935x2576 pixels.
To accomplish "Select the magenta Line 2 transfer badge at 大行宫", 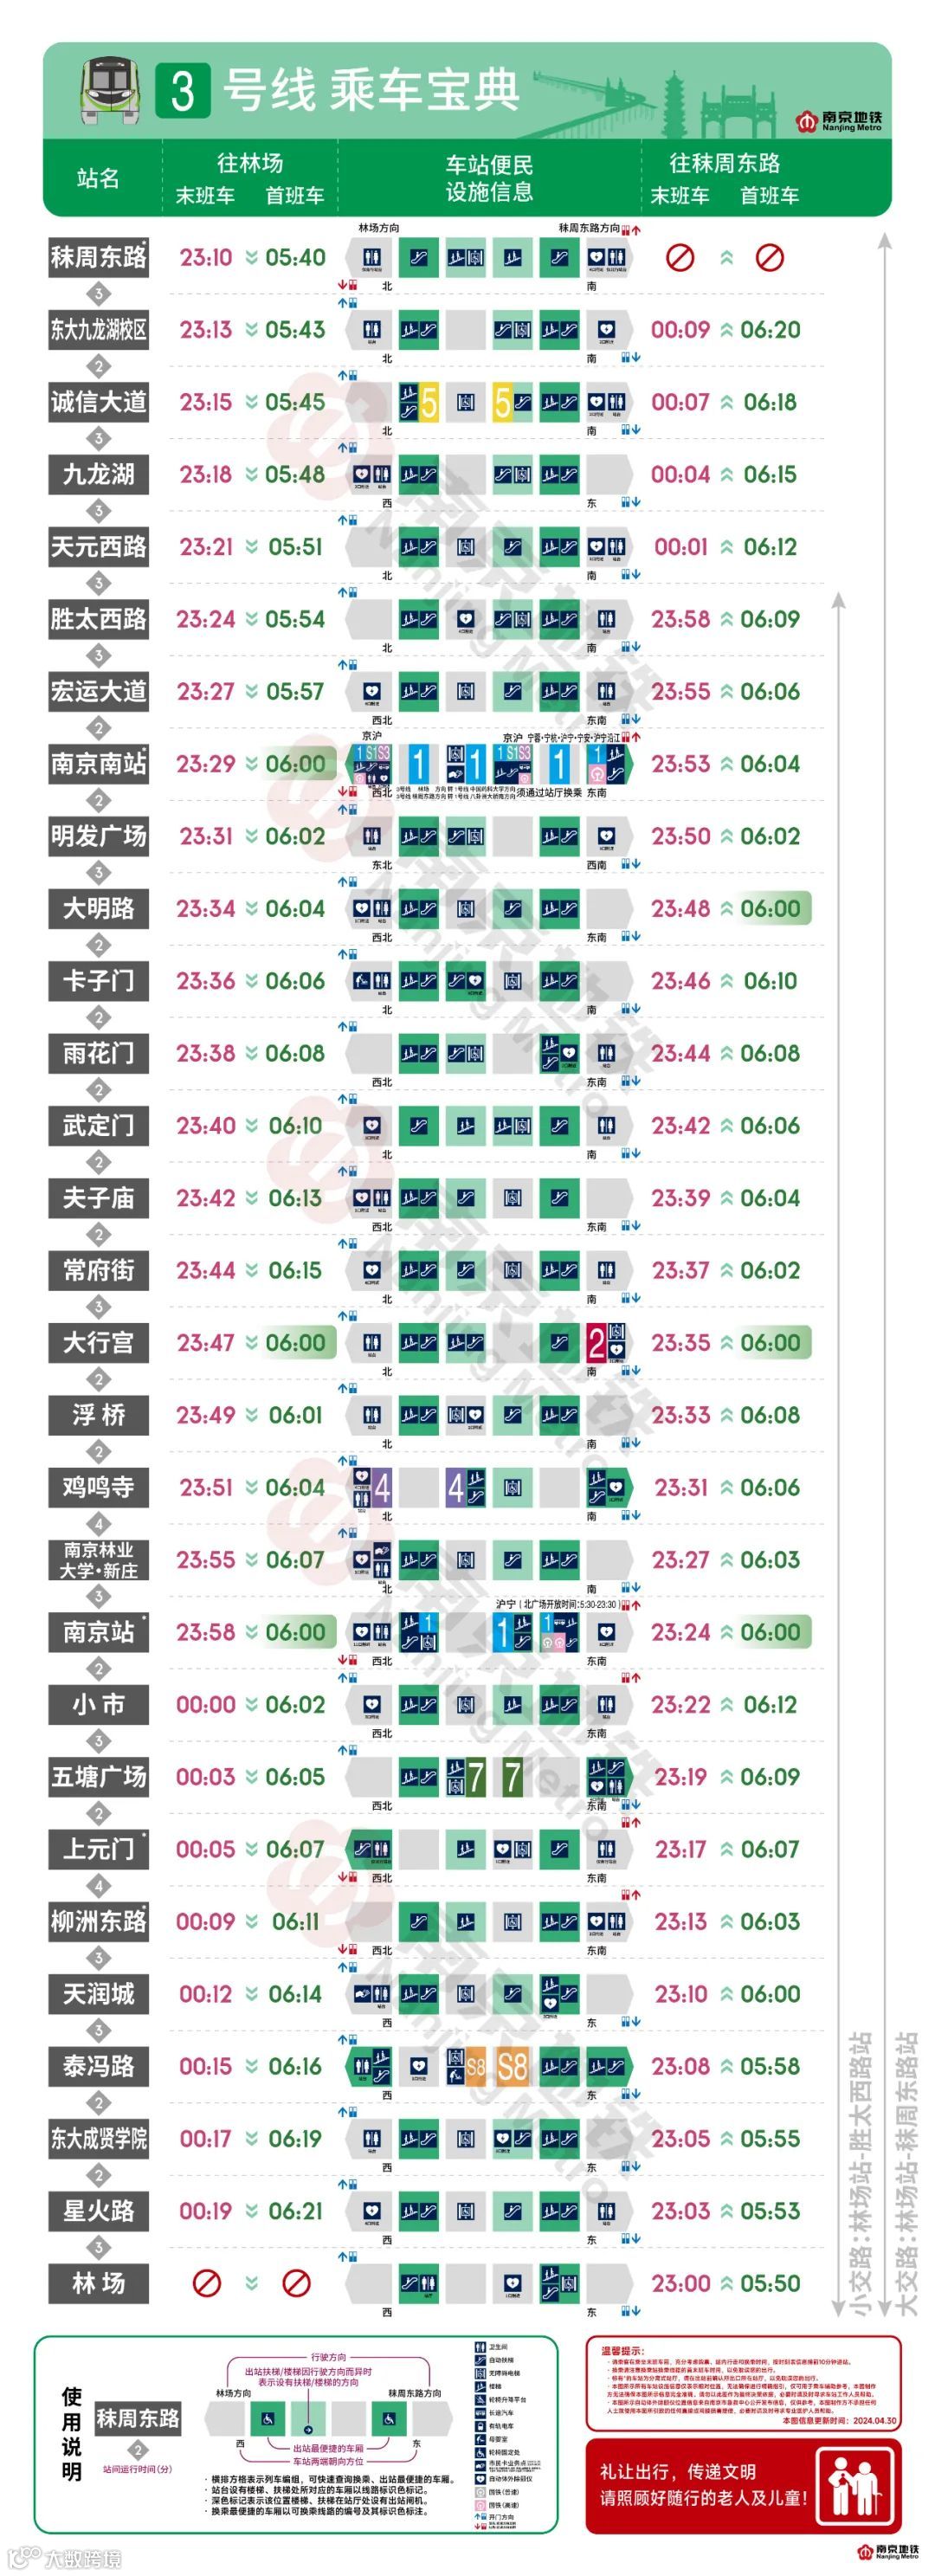I will click(x=596, y=1342).
